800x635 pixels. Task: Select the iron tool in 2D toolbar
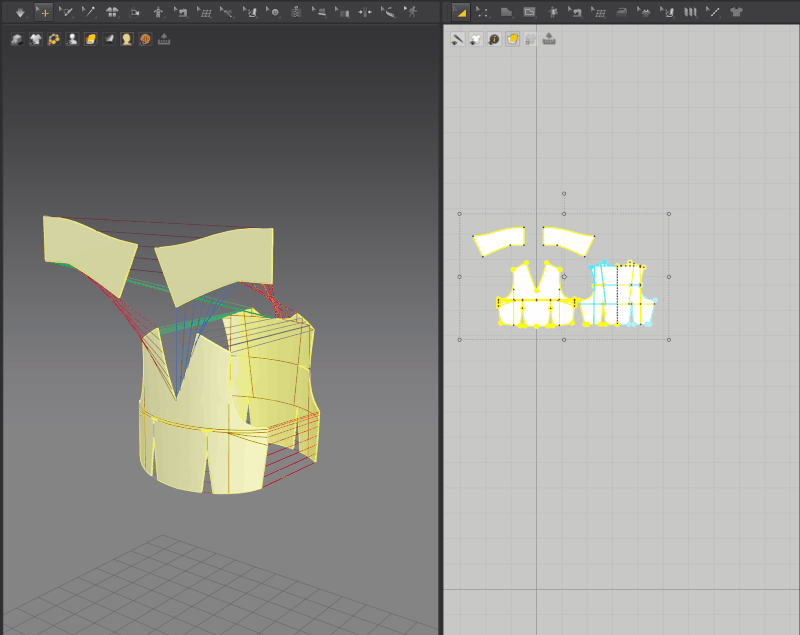[x=621, y=12]
